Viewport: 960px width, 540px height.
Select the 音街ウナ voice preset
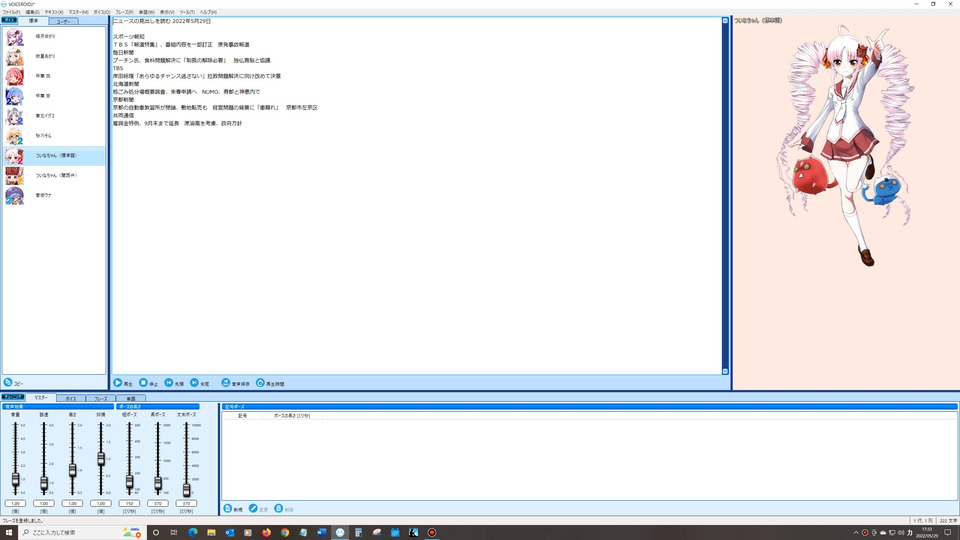pyautogui.click(x=54, y=195)
